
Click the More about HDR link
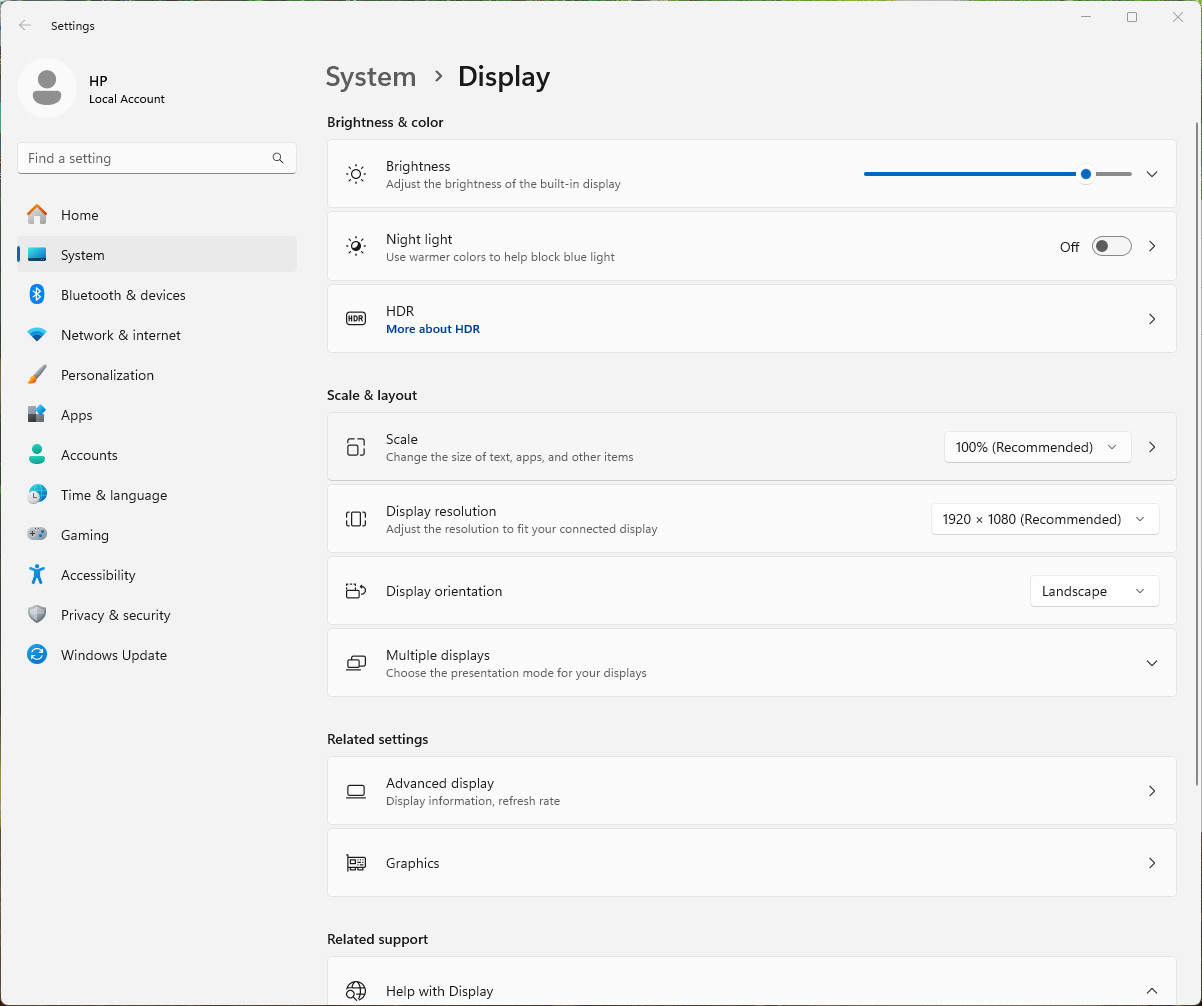(x=433, y=329)
